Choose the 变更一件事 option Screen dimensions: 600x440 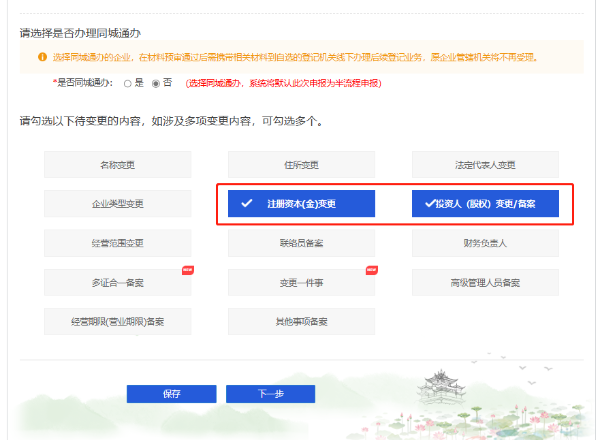[301, 282]
